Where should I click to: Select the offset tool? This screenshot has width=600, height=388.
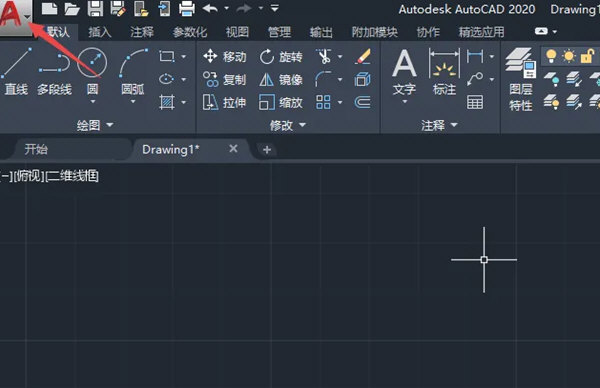(362, 102)
